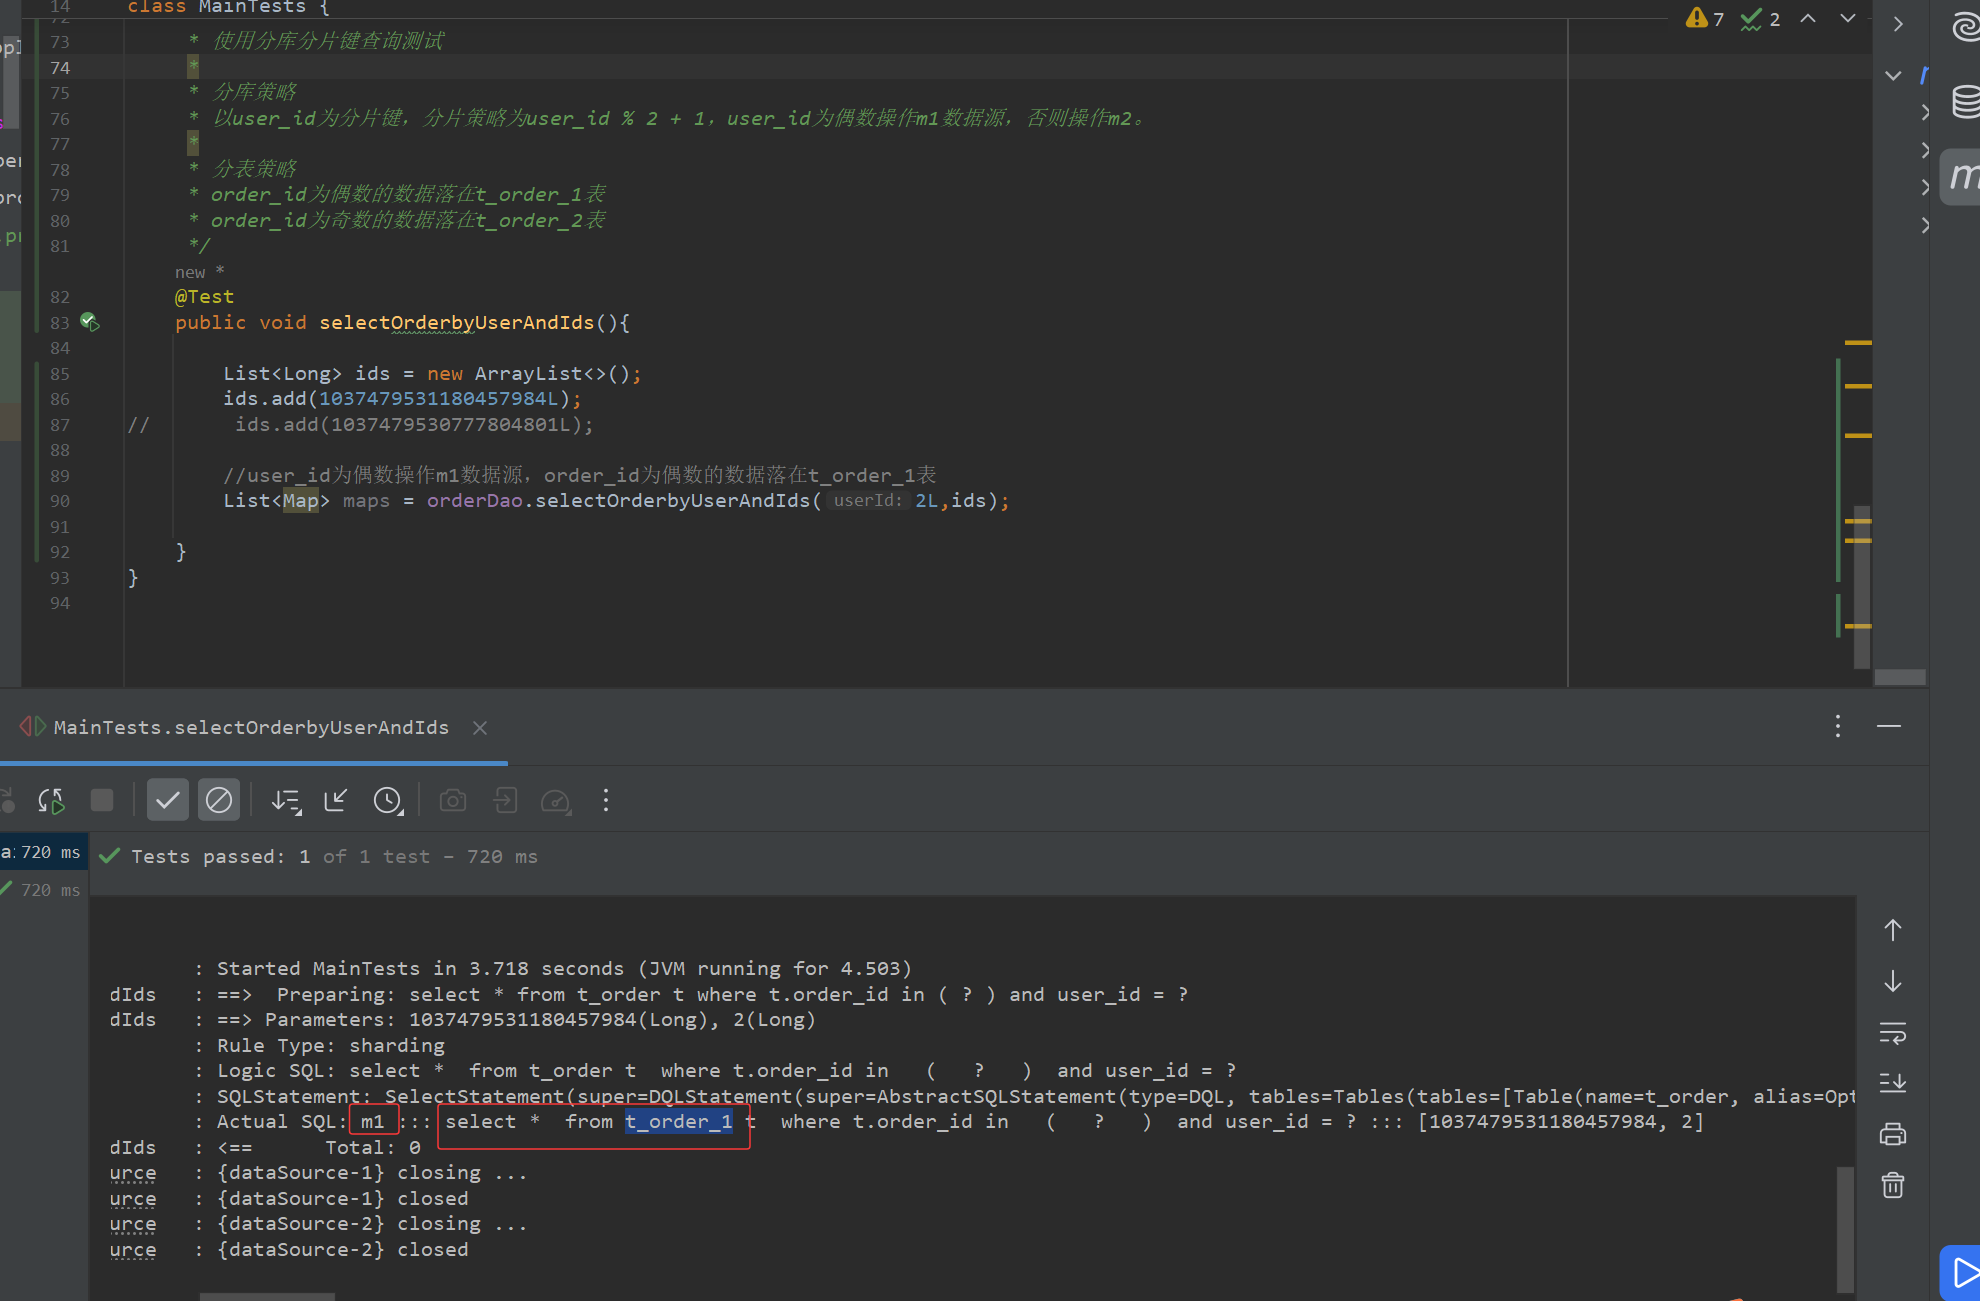Go to previous highlighted error arrow

[x=1808, y=18]
